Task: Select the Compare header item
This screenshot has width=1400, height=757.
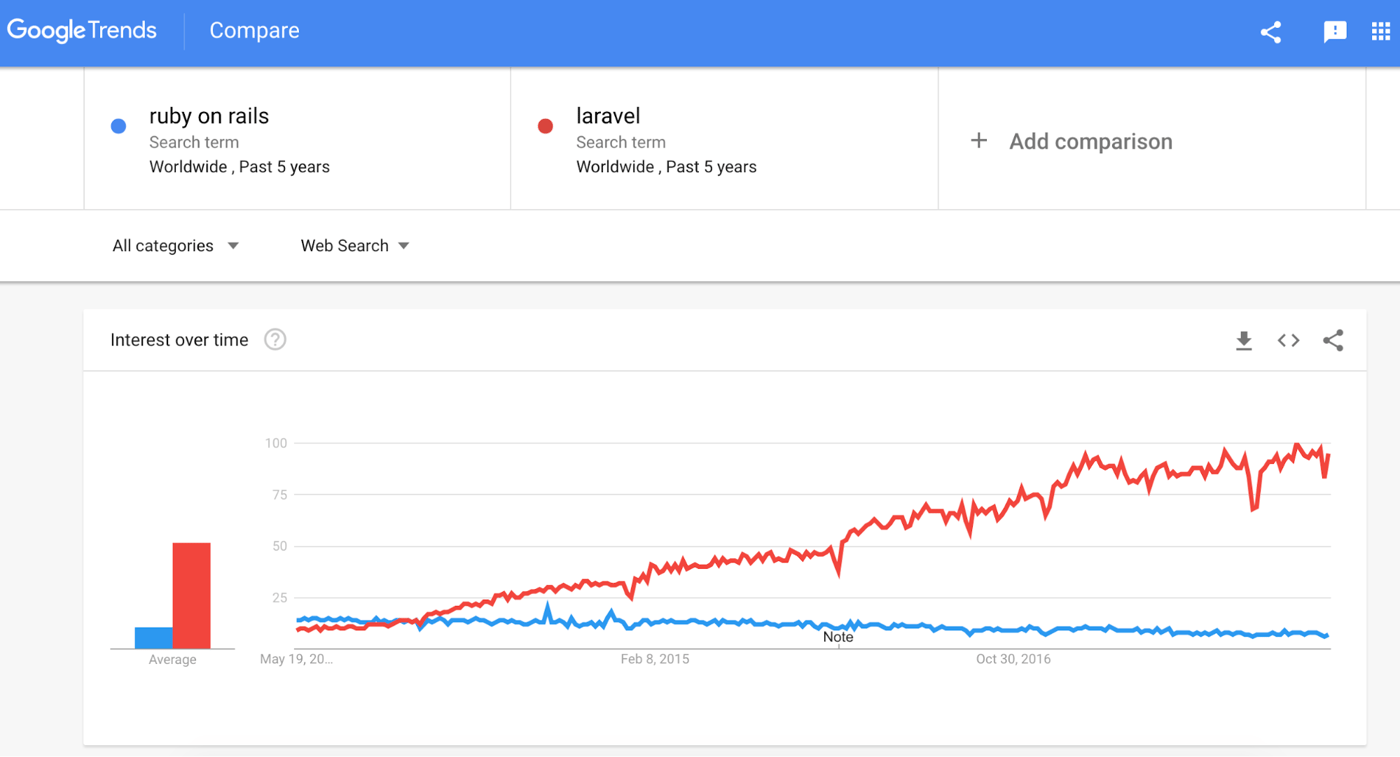Action: click(253, 30)
